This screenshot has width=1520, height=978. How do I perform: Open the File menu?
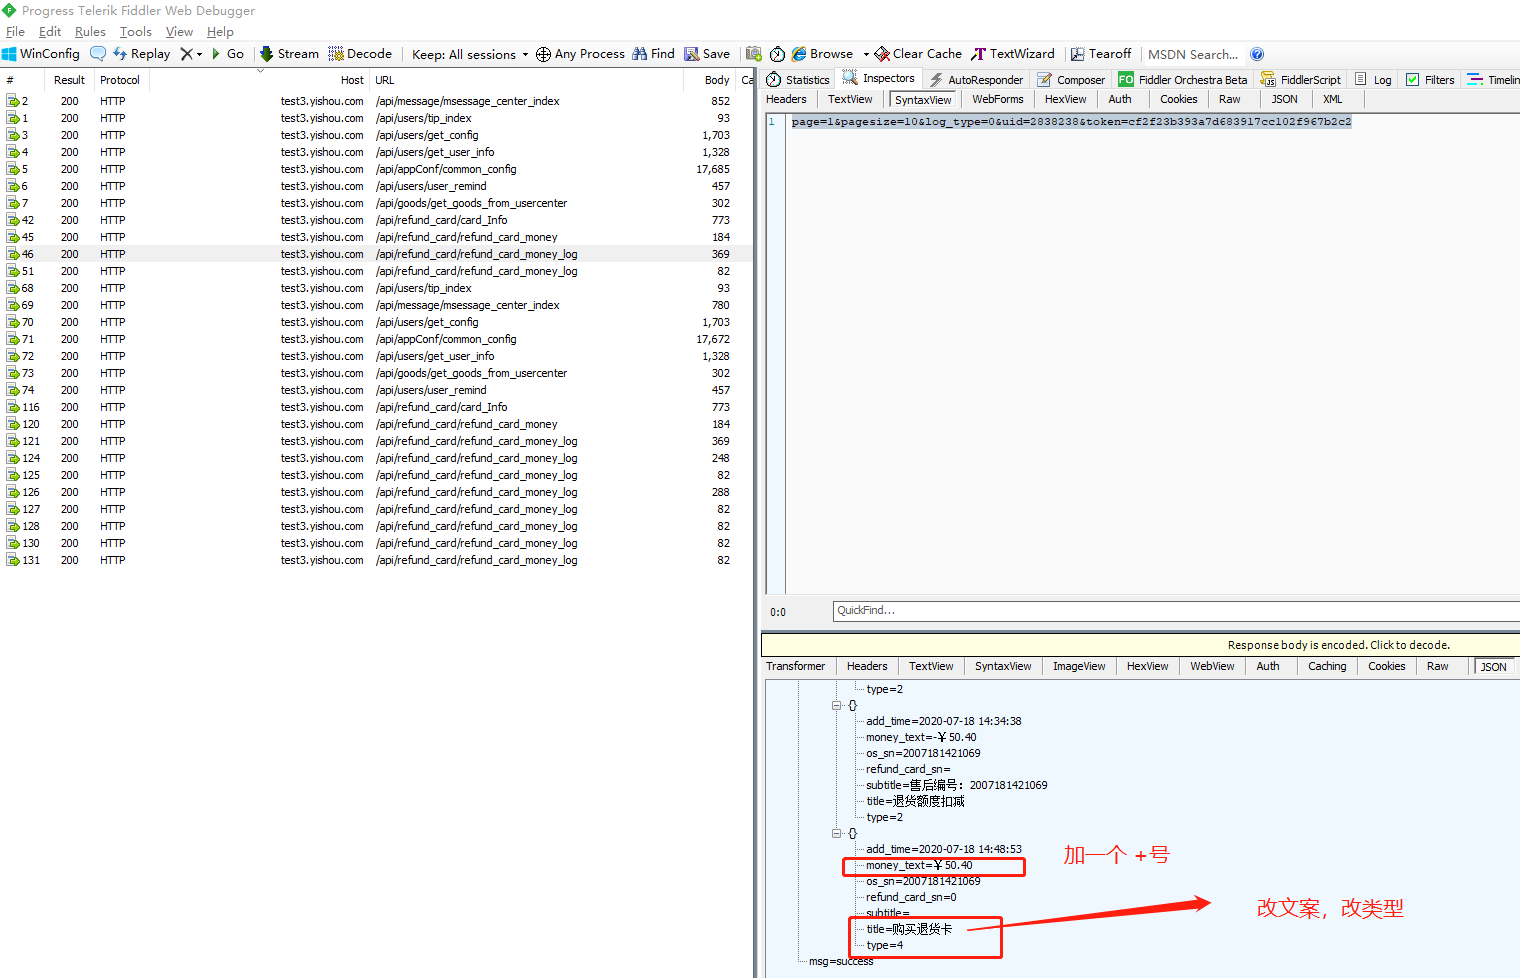(x=15, y=32)
